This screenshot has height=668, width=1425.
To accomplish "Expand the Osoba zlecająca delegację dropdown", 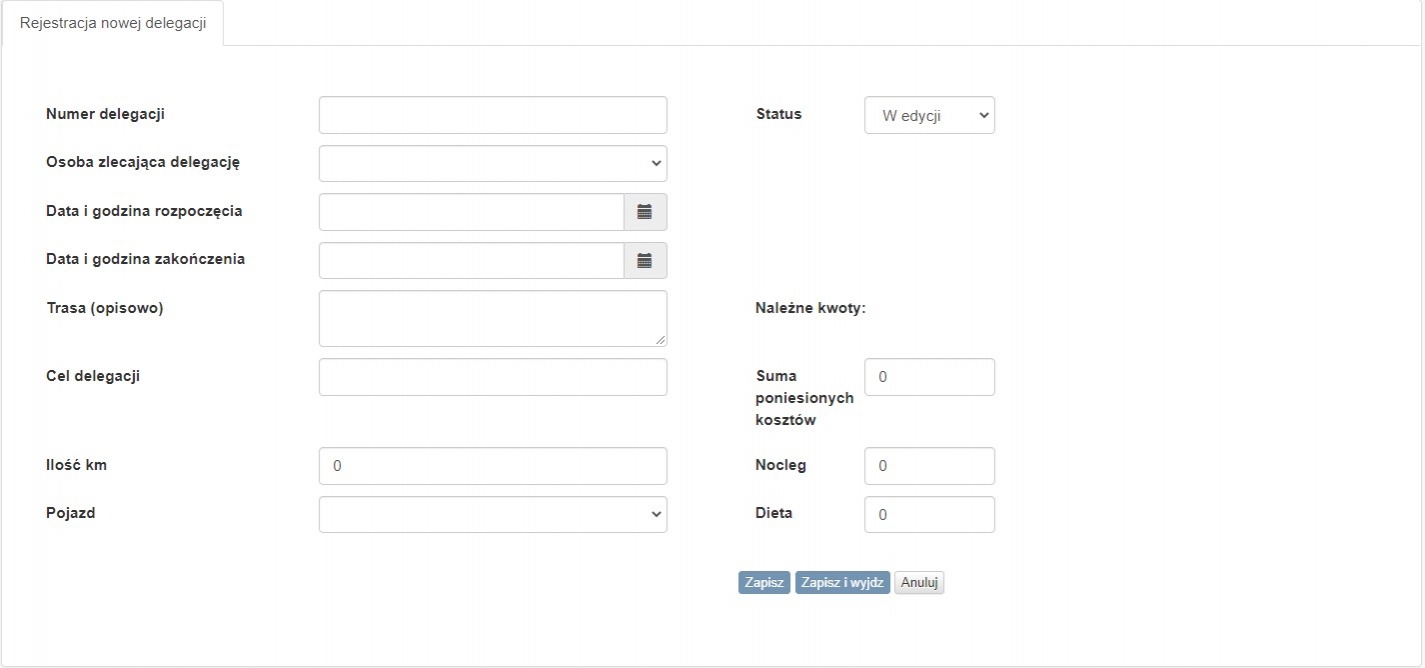I will [x=493, y=163].
